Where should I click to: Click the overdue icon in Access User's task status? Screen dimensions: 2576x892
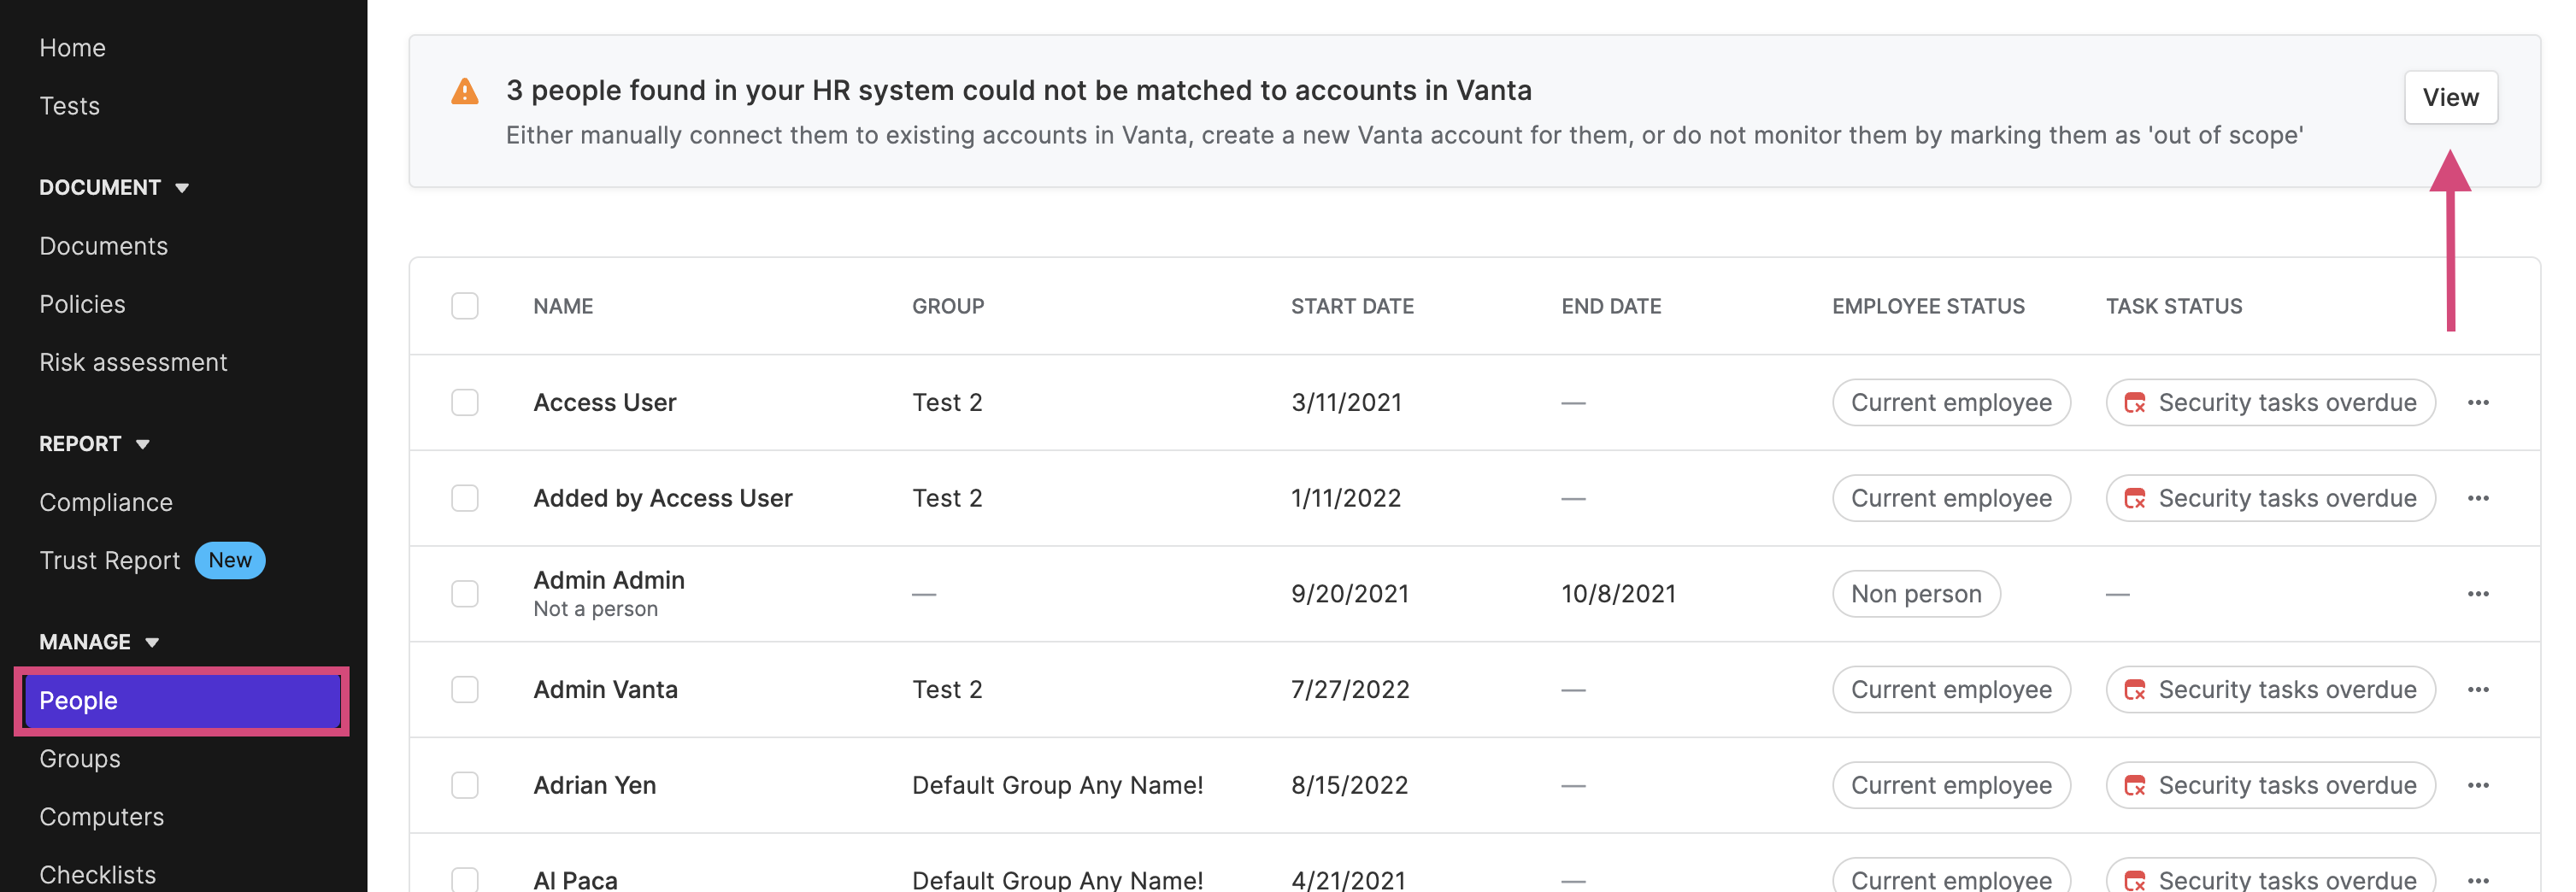coord(2134,403)
